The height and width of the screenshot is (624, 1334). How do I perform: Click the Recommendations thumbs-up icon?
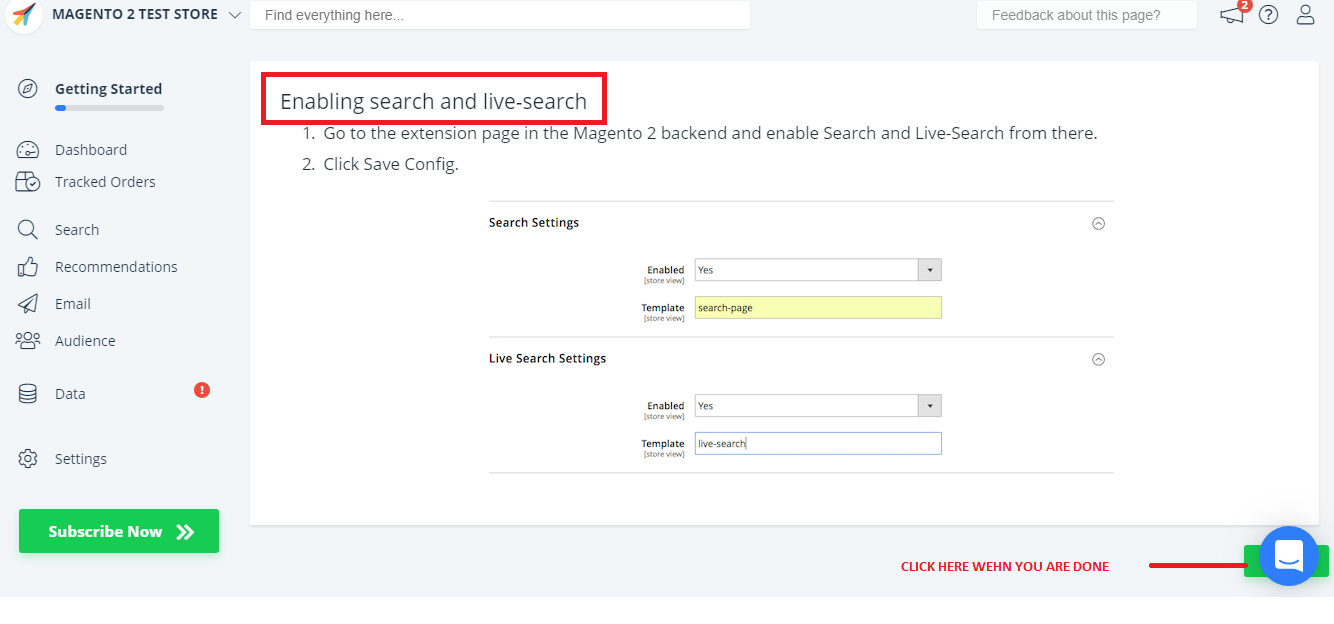coord(28,267)
